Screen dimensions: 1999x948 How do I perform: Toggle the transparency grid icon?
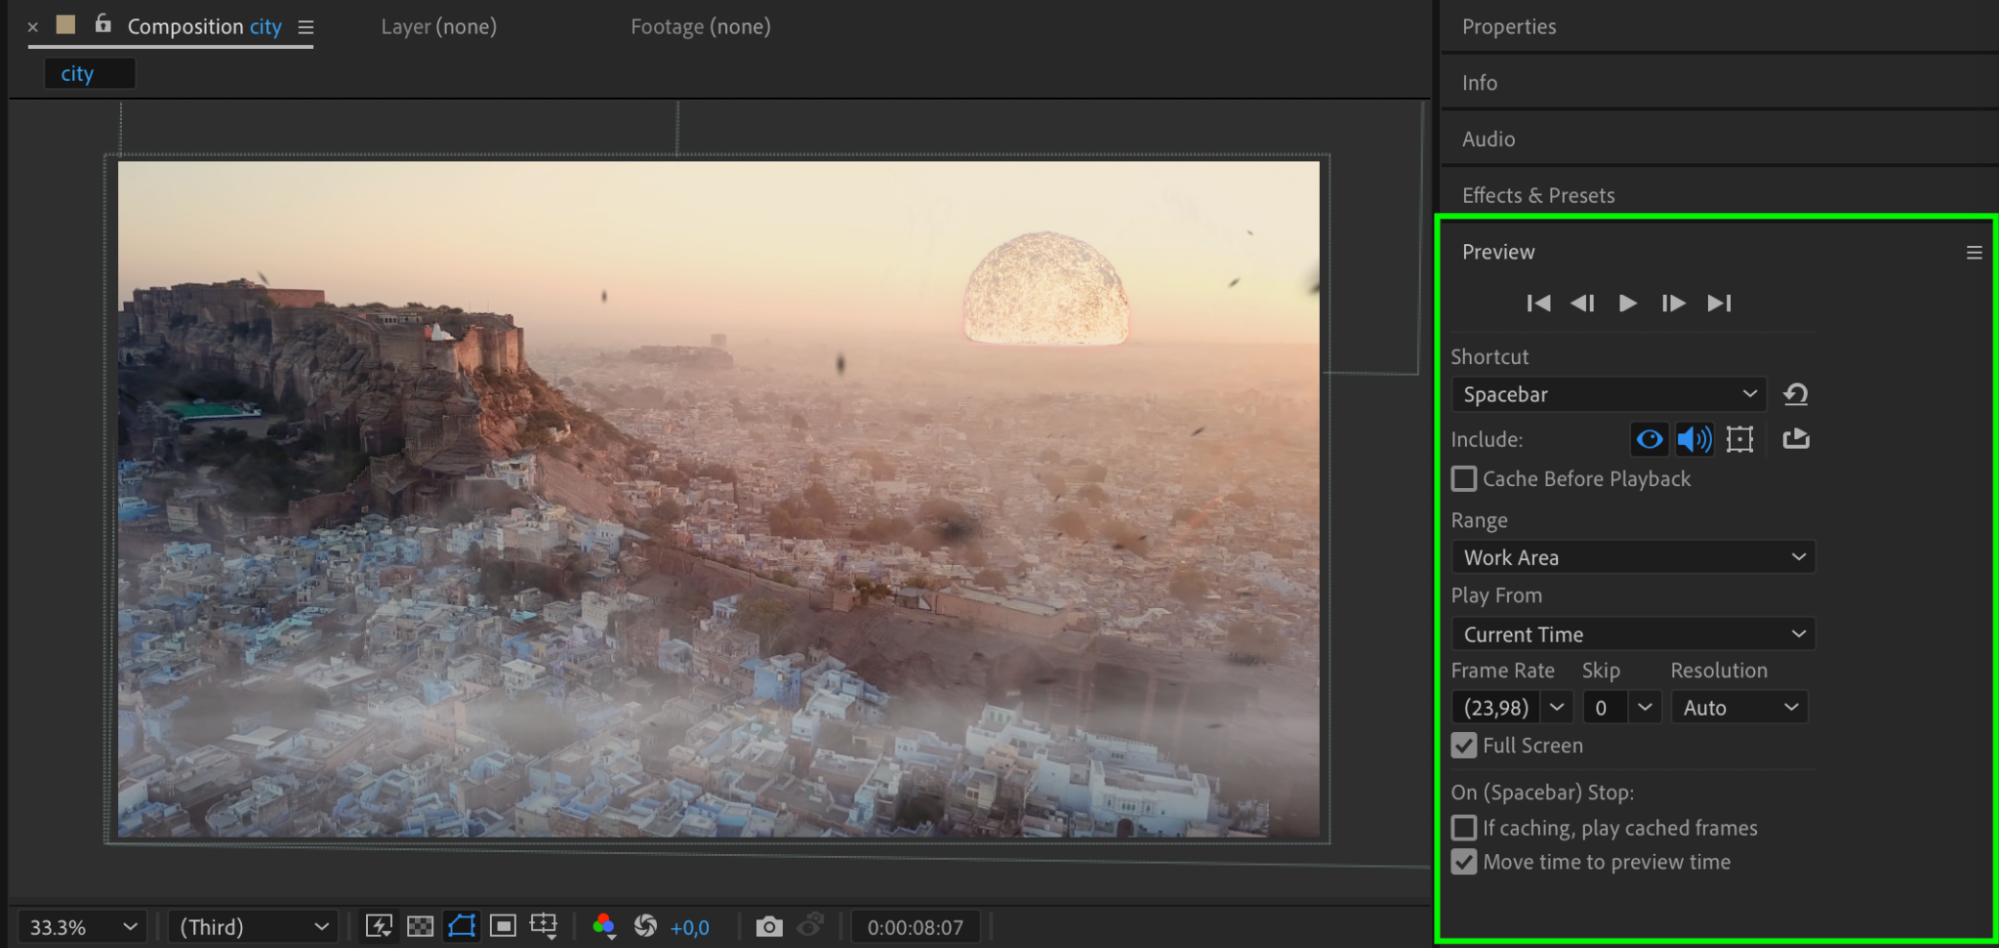tap(420, 927)
